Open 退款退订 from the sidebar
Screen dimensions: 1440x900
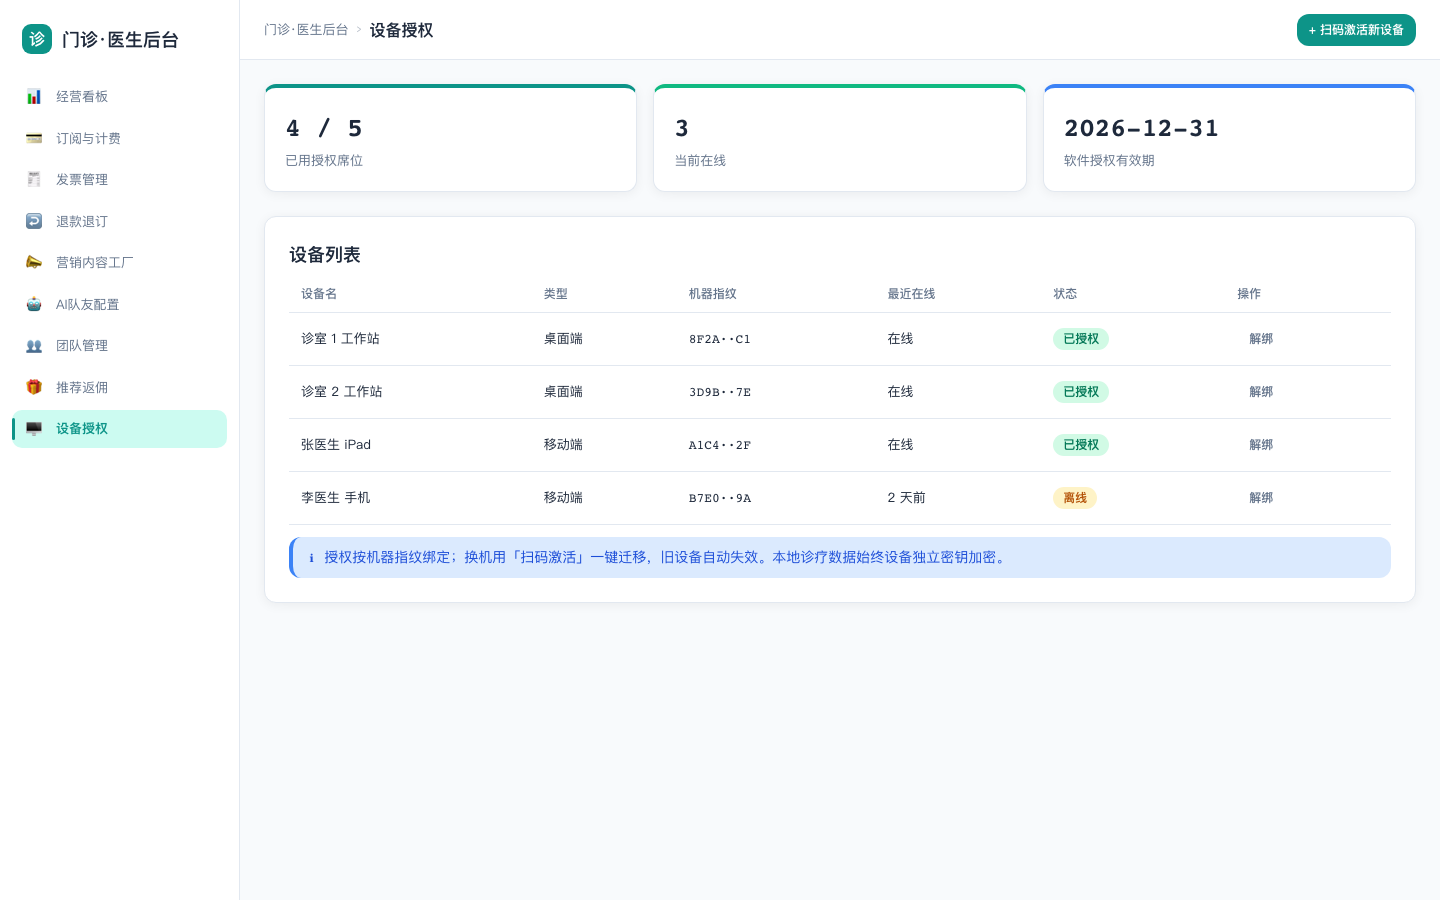coord(120,221)
